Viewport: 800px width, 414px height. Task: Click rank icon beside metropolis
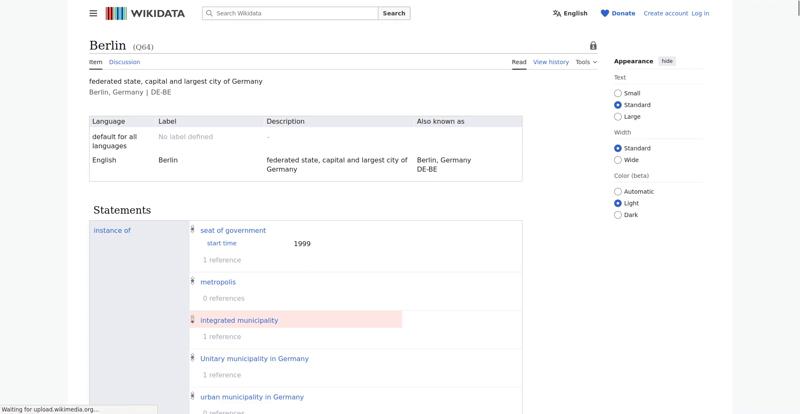coord(192,281)
